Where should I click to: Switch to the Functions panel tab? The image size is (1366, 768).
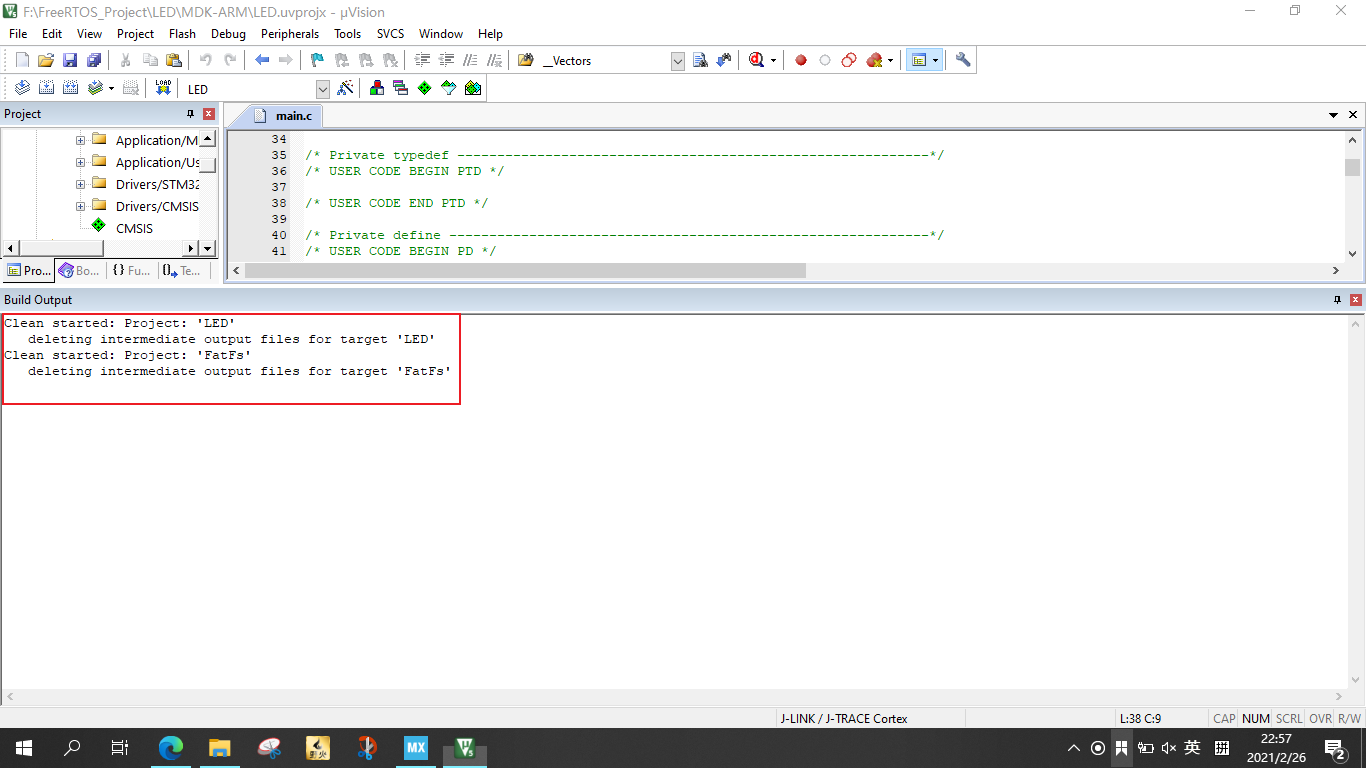pyautogui.click(x=131, y=270)
